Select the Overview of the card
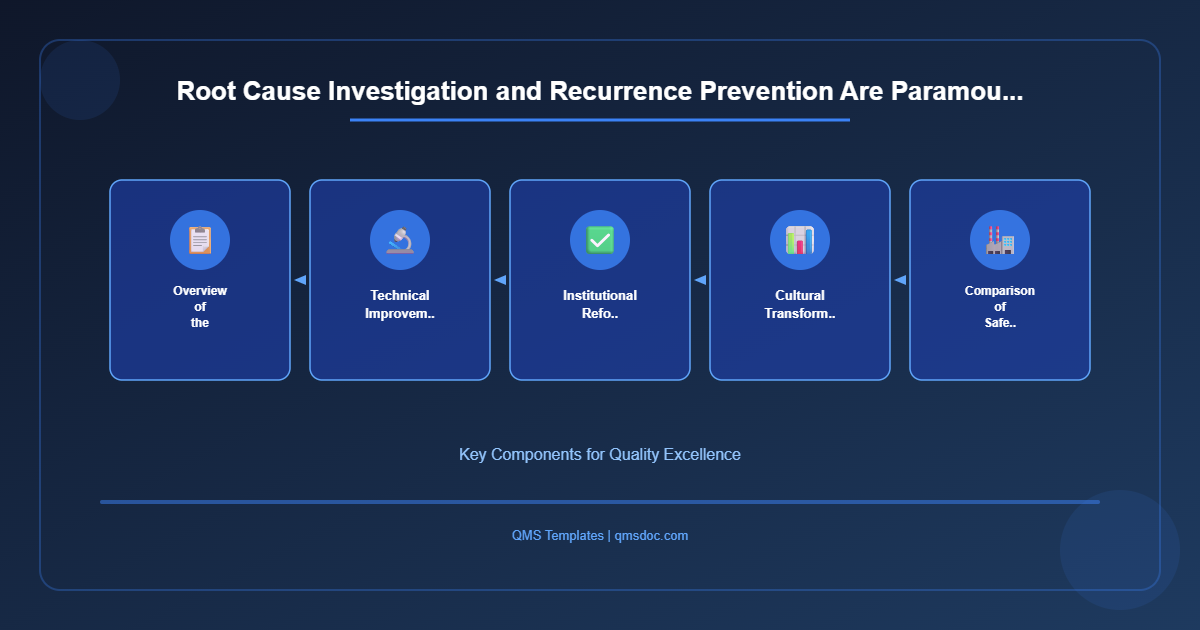The image size is (1200, 630). [x=200, y=280]
